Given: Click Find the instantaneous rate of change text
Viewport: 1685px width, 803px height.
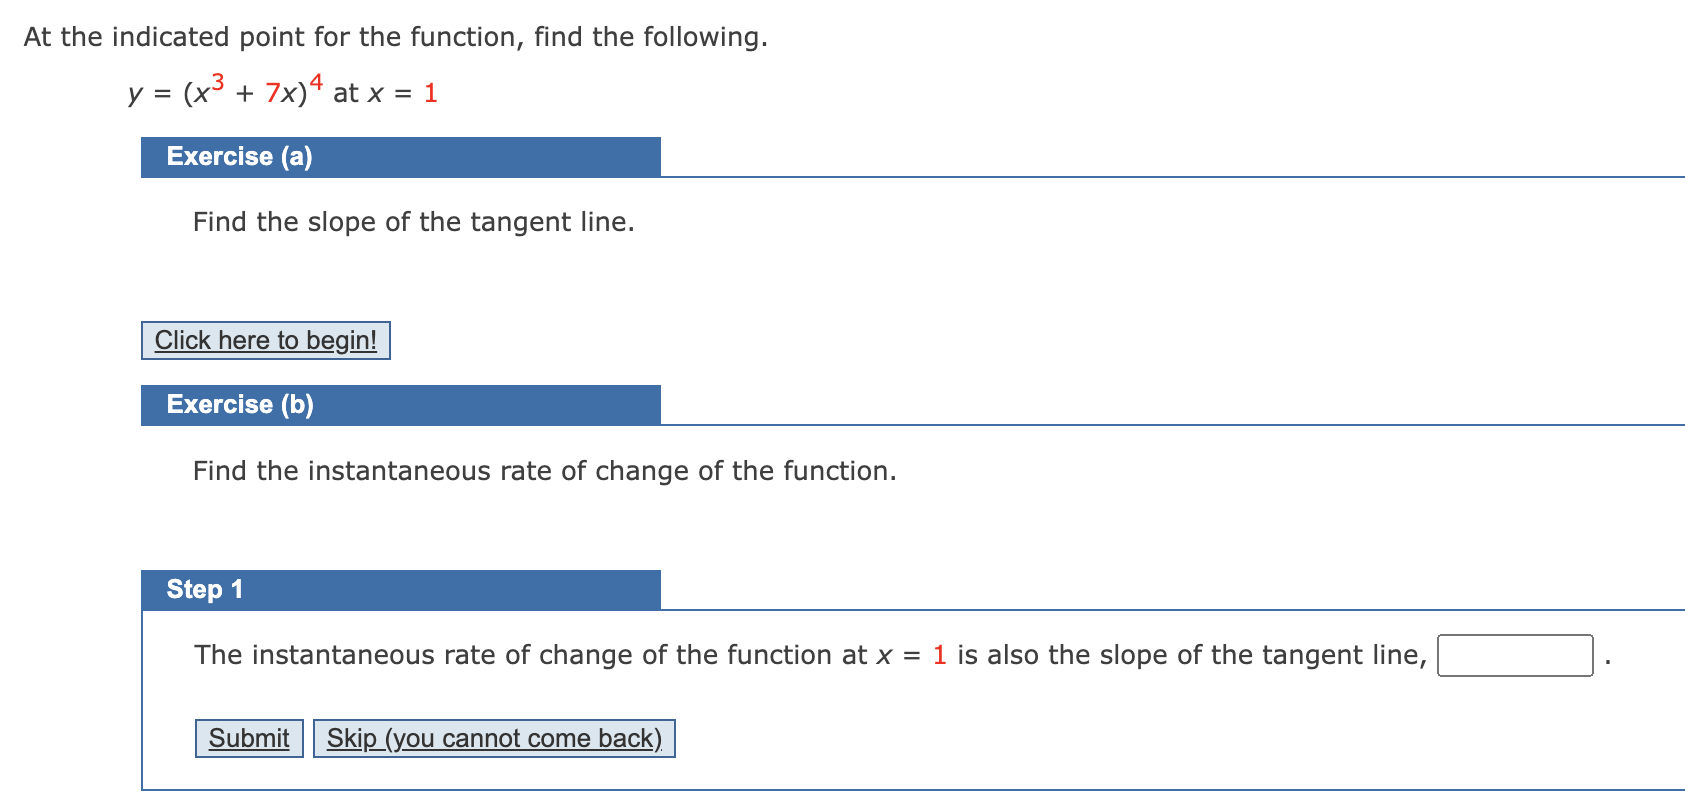Looking at the screenshot, I should point(544,471).
